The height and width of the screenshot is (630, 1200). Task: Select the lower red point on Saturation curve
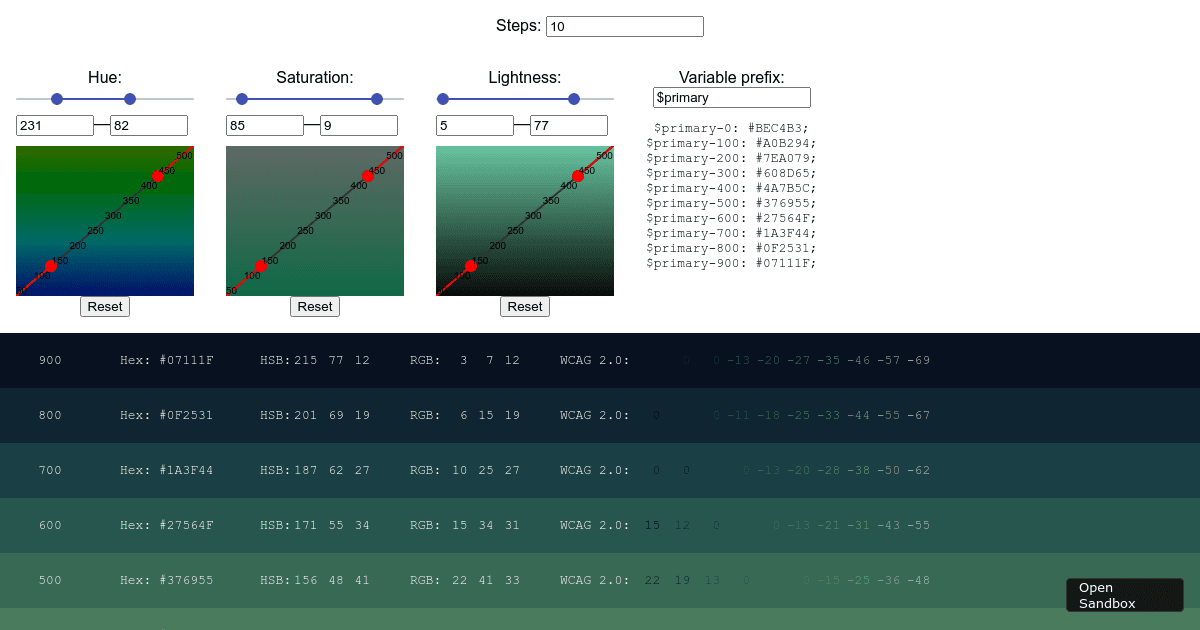tap(261, 265)
